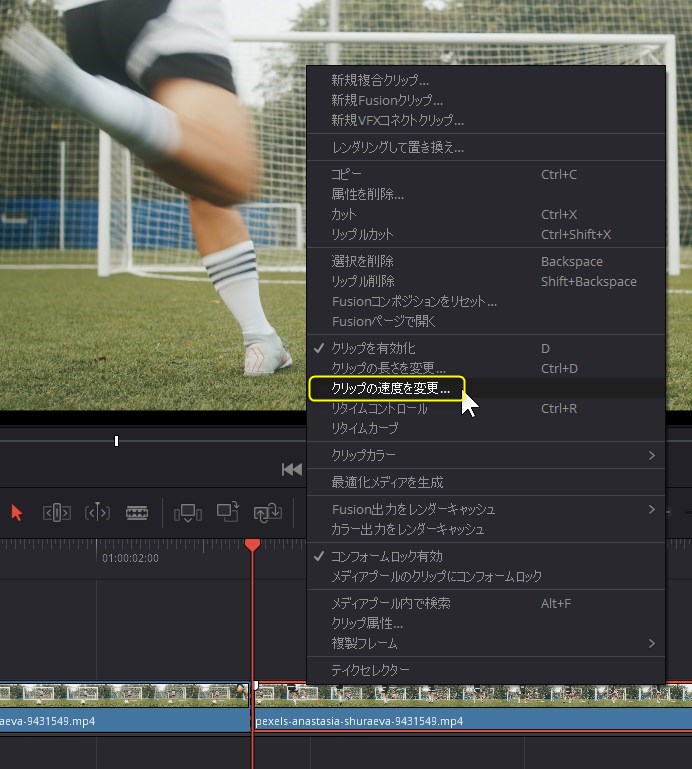Choose 属性を削除... menu entry
692x769 pixels.
click(486, 194)
